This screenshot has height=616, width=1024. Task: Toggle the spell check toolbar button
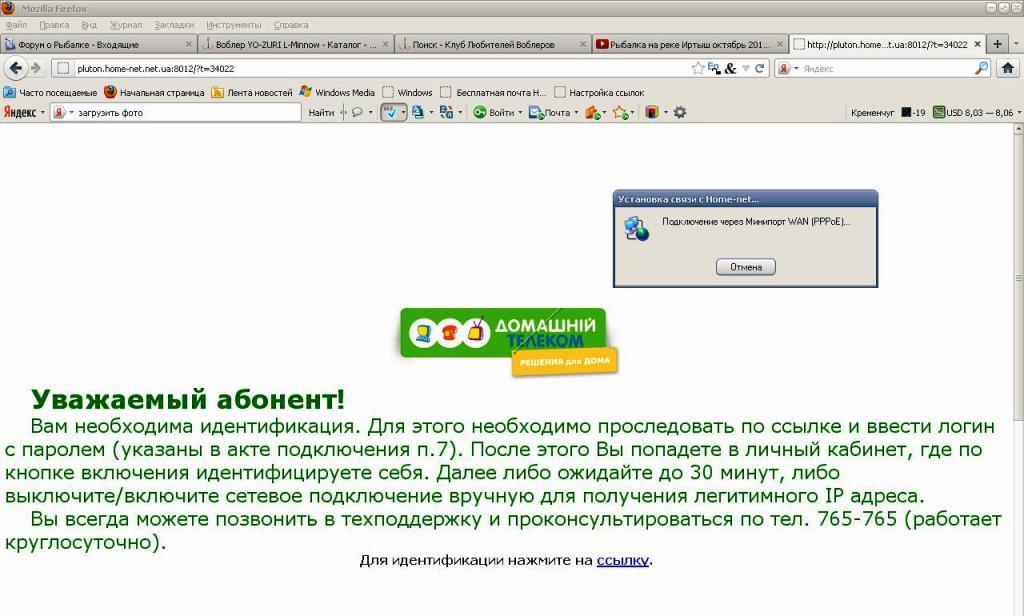click(x=390, y=113)
